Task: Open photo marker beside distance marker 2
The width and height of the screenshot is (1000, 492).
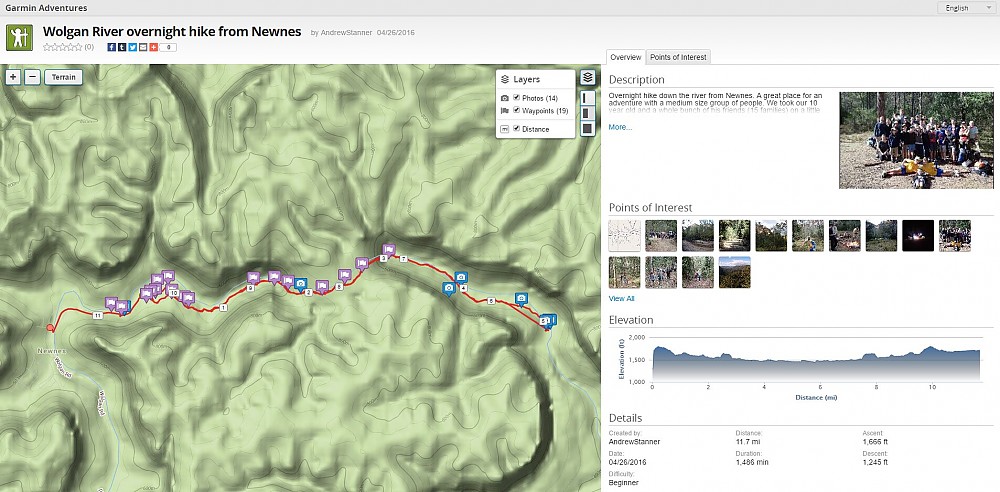Action: [x=301, y=284]
